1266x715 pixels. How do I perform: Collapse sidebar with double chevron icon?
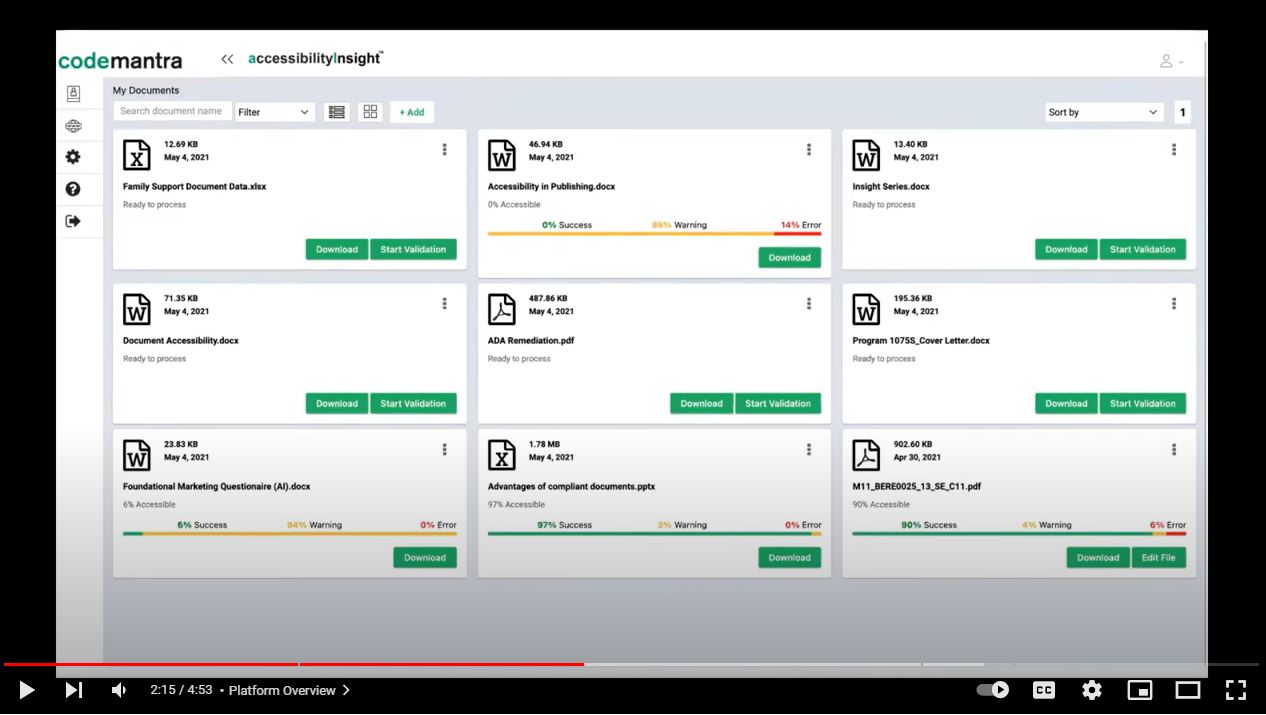[x=227, y=60]
